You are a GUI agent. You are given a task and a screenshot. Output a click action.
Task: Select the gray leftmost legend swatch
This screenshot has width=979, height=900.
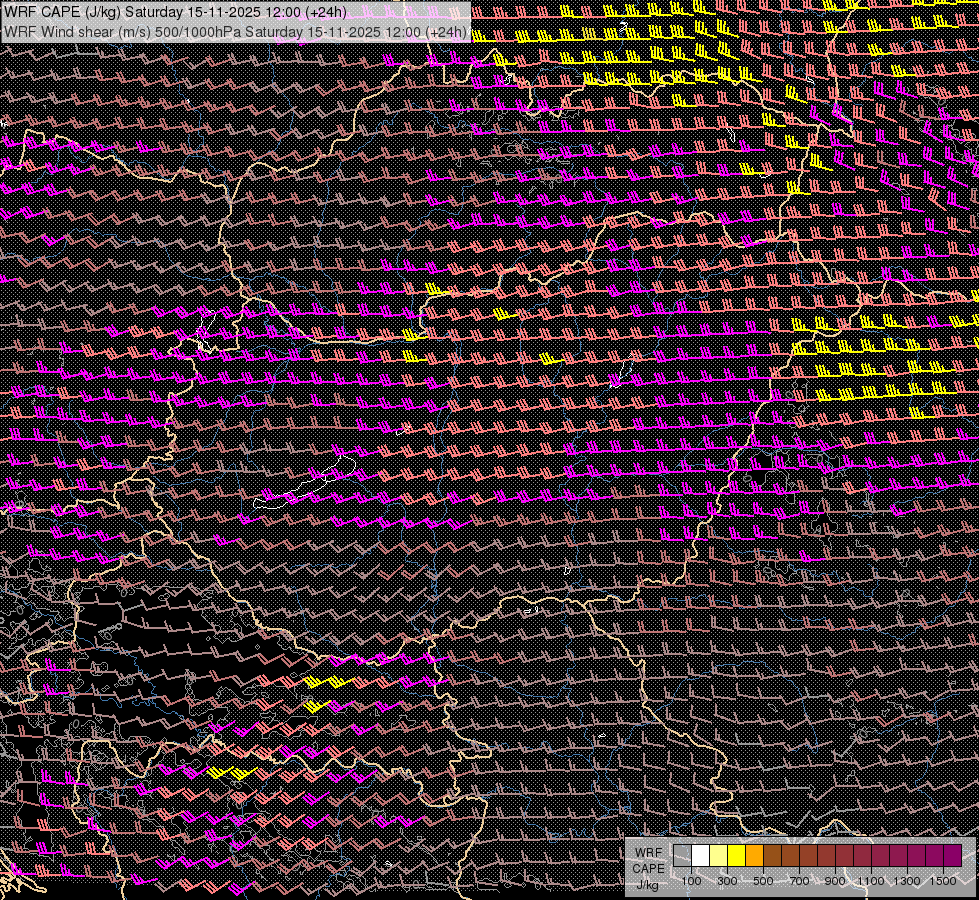682,855
